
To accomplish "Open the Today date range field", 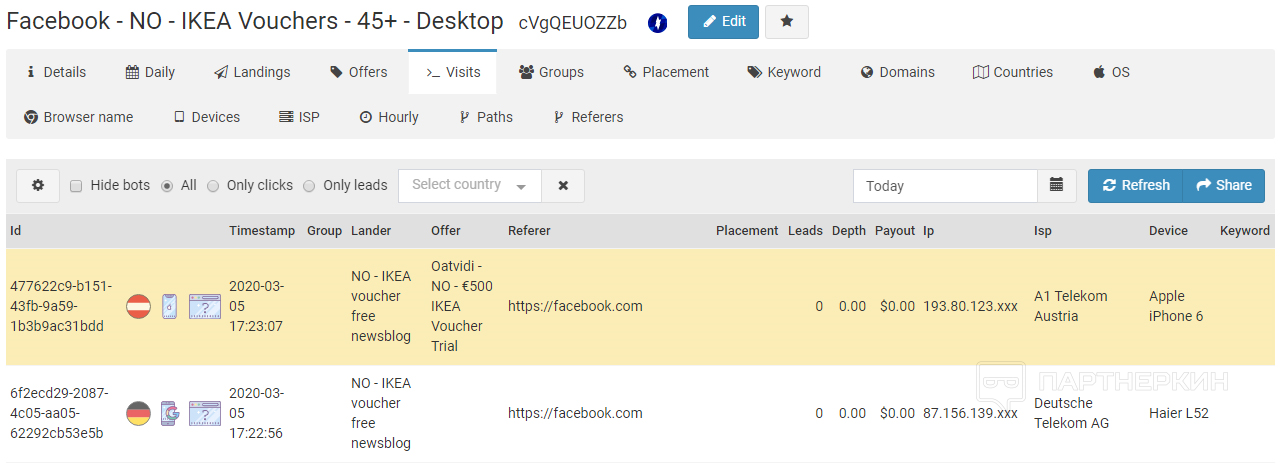I will pyautogui.click(x=945, y=185).
